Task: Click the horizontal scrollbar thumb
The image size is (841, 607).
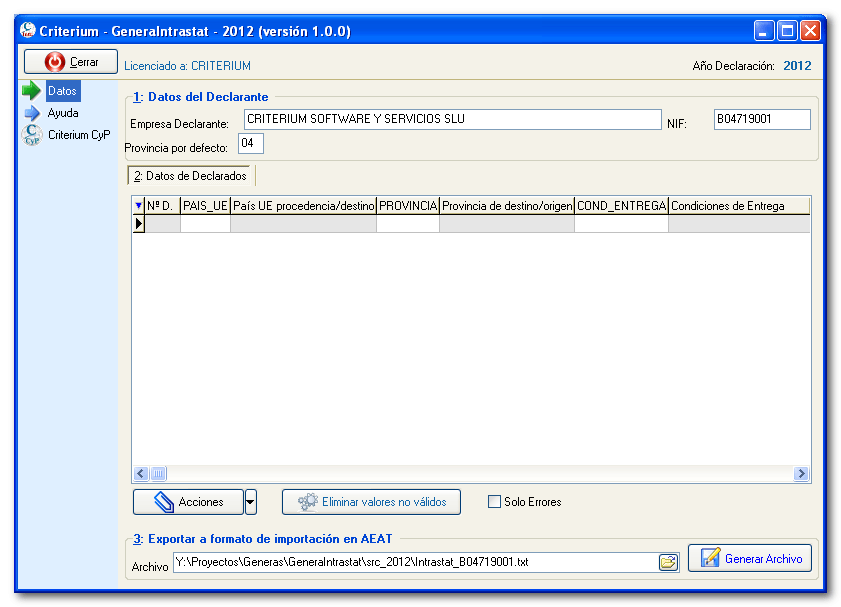Action: click(x=158, y=473)
